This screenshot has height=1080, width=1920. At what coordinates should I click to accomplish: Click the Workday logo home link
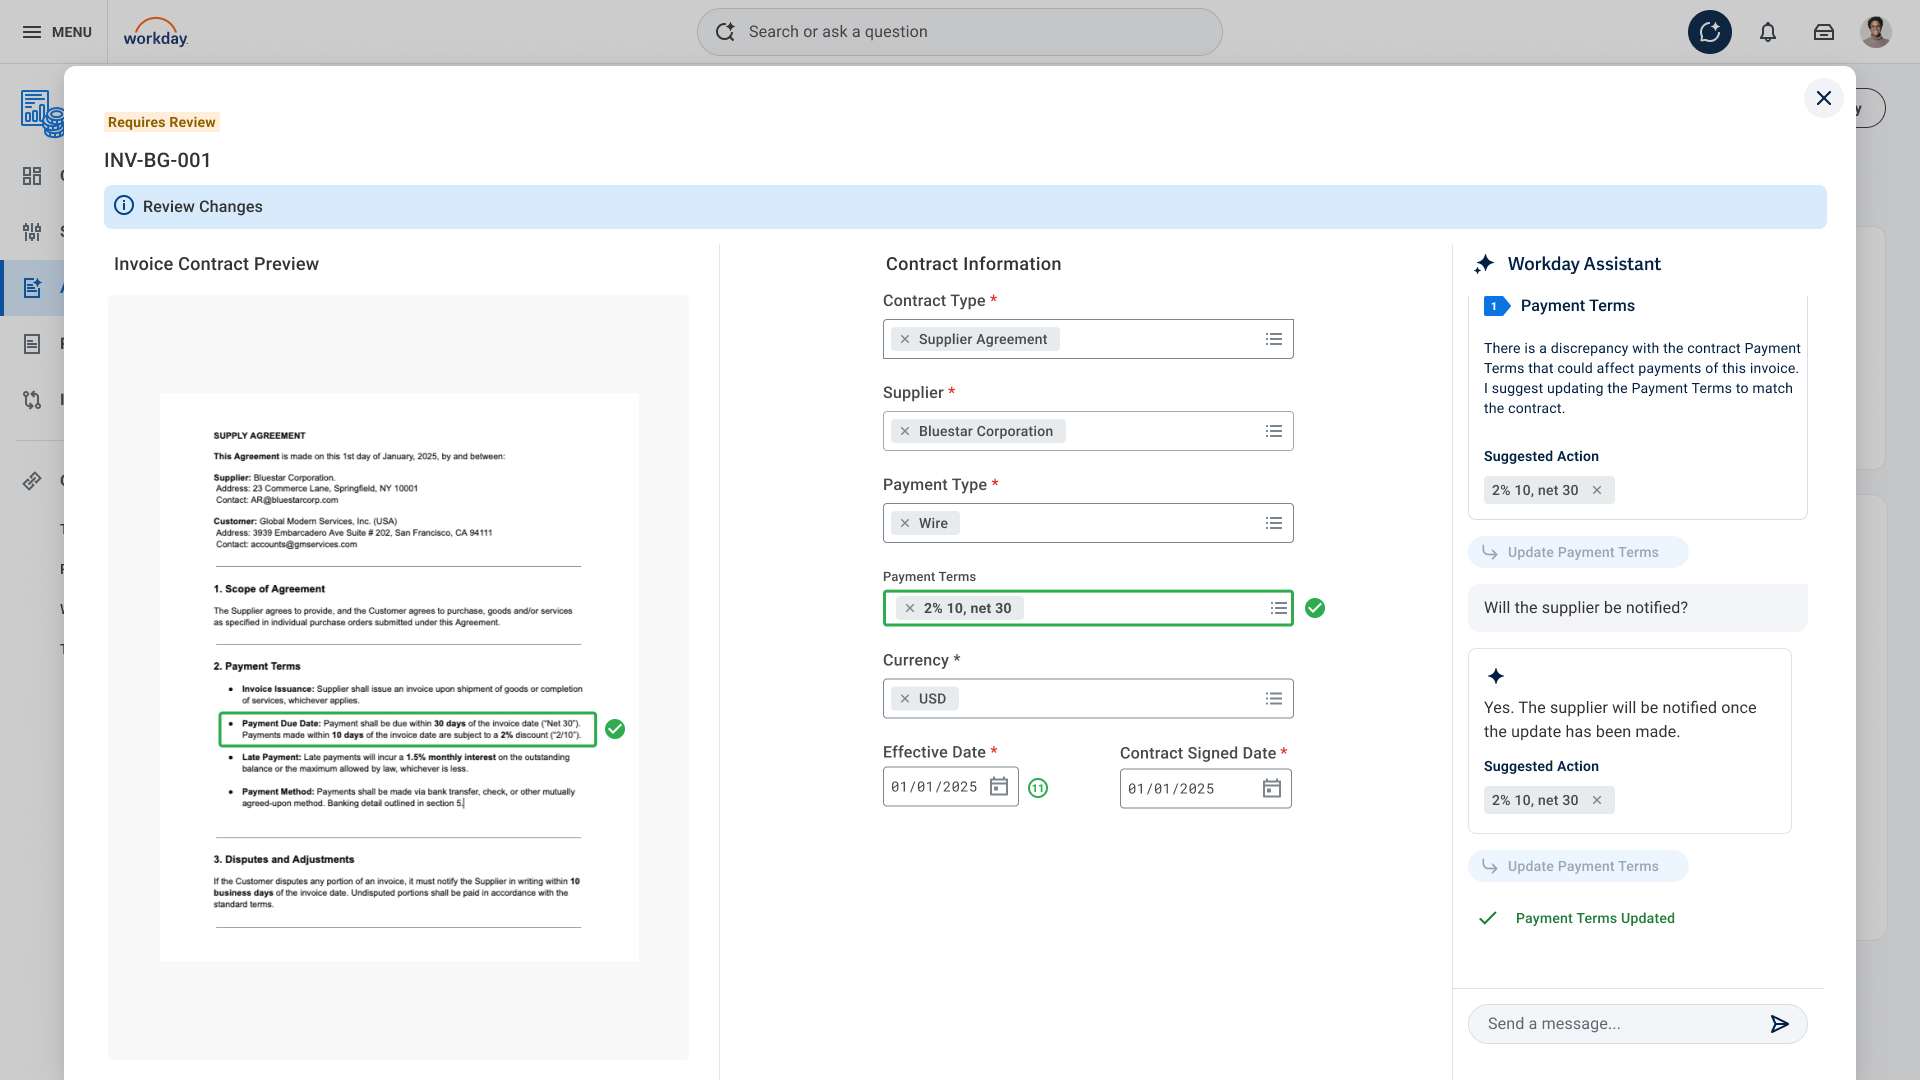[156, 32]
